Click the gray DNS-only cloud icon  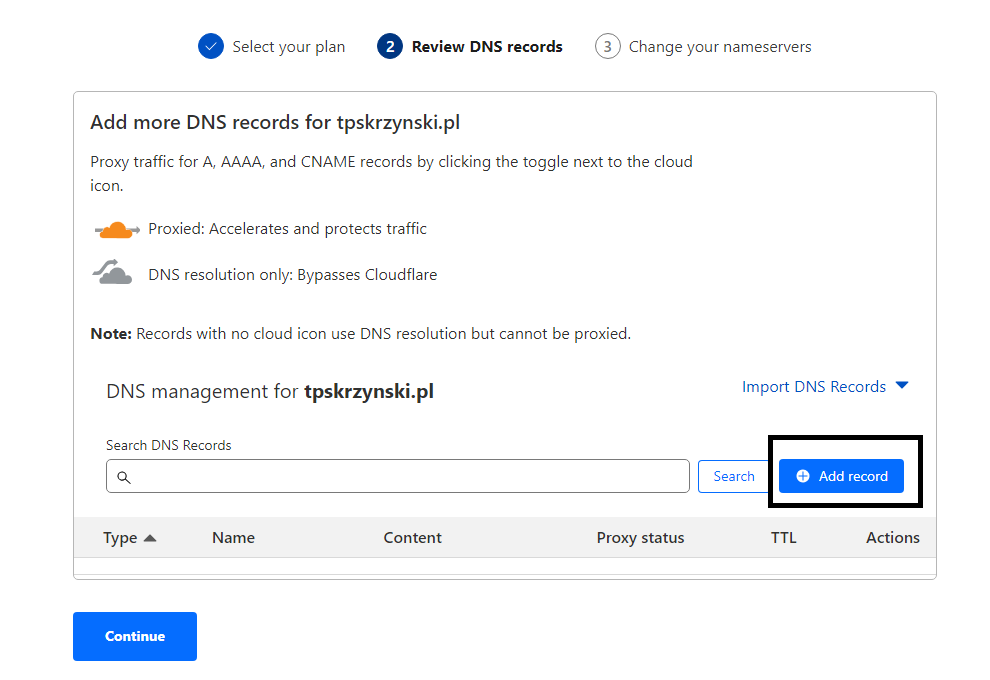tap(112, 272)
